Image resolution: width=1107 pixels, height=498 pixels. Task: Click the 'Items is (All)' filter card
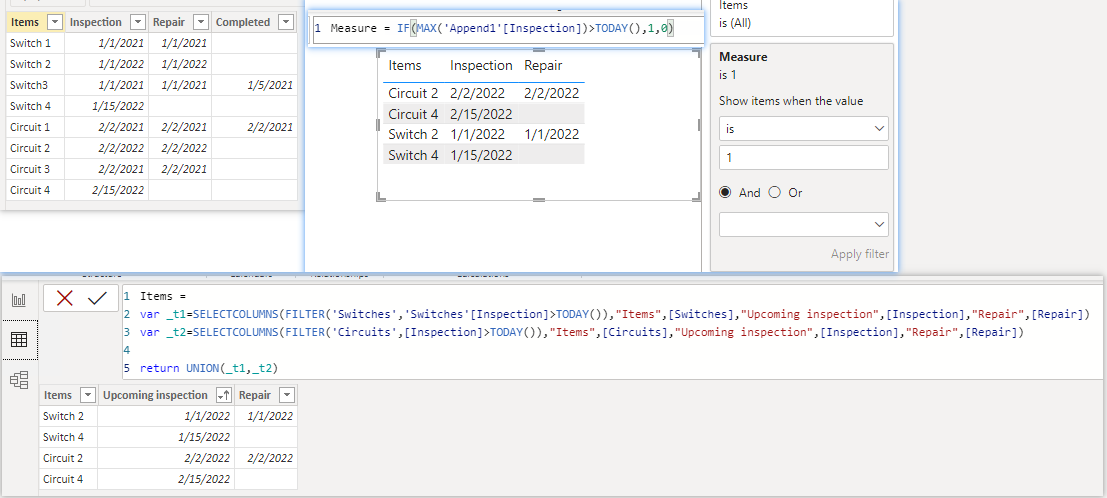click(x=802, y=16)
